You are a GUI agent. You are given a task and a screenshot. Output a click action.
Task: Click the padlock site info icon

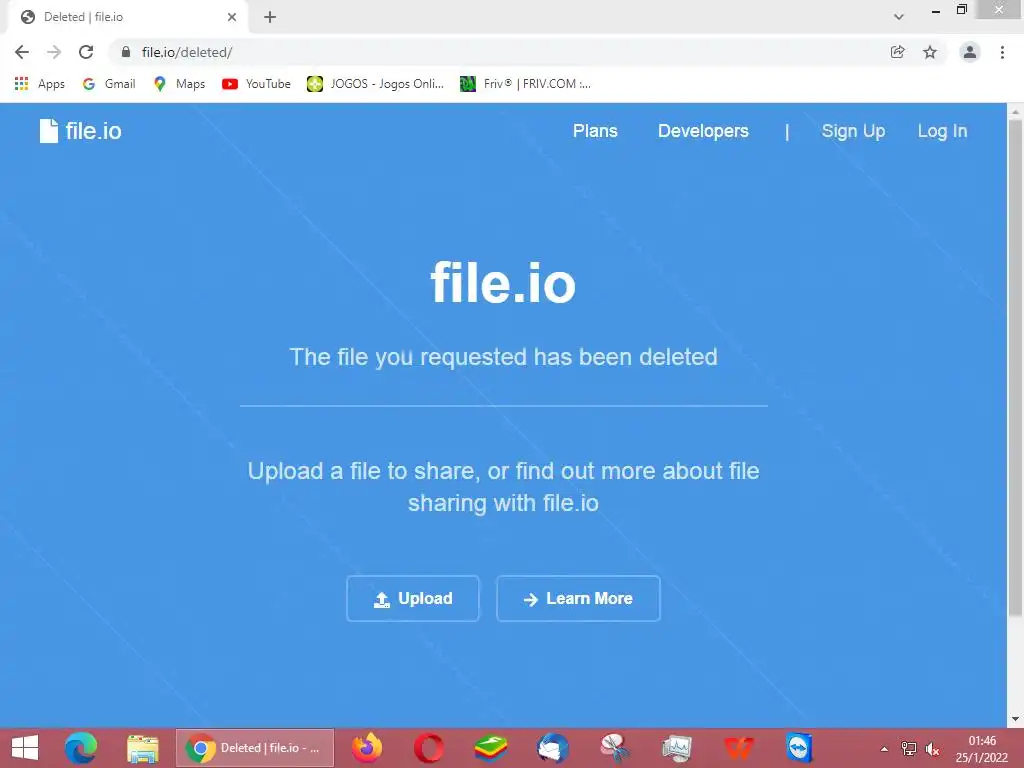(126, 52)
